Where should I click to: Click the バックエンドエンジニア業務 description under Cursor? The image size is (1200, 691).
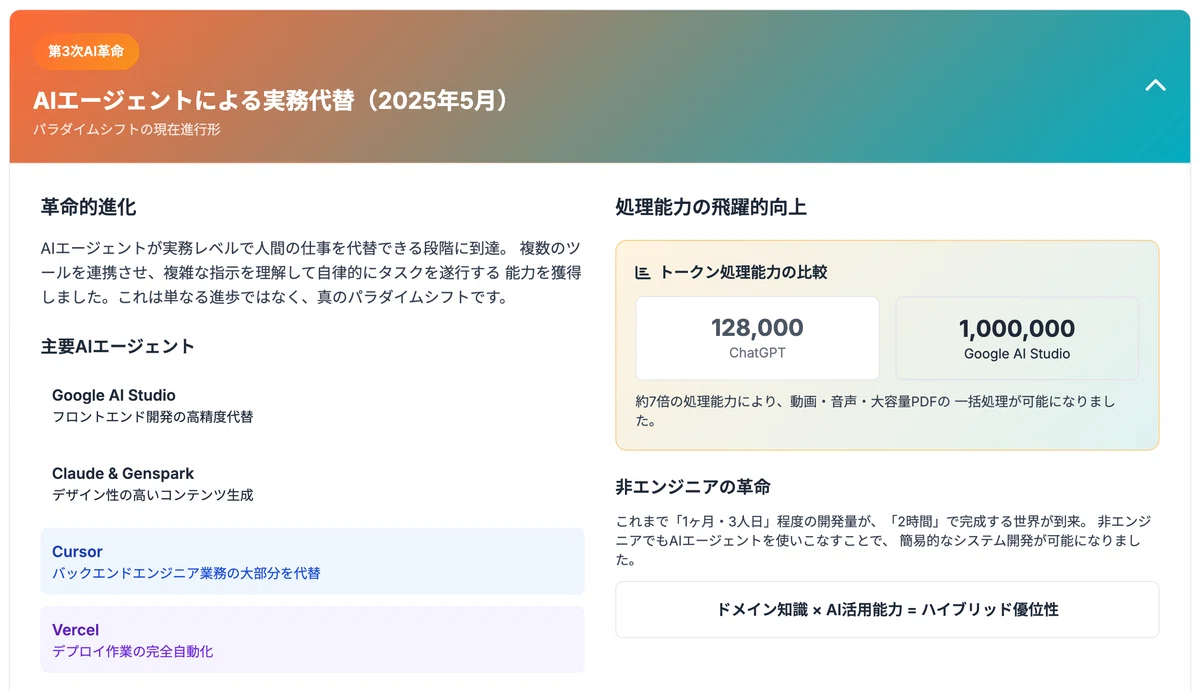(186, 574)
